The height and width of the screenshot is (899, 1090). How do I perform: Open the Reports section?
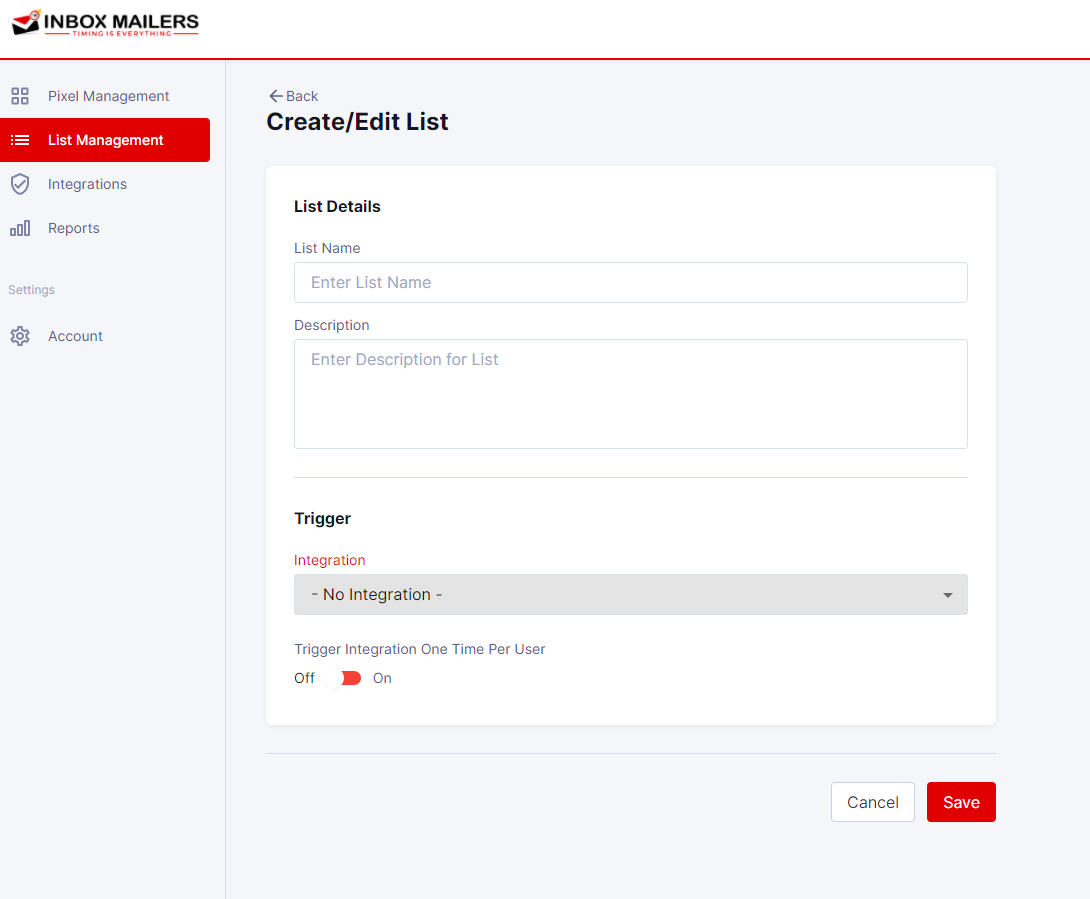(105, 228)
